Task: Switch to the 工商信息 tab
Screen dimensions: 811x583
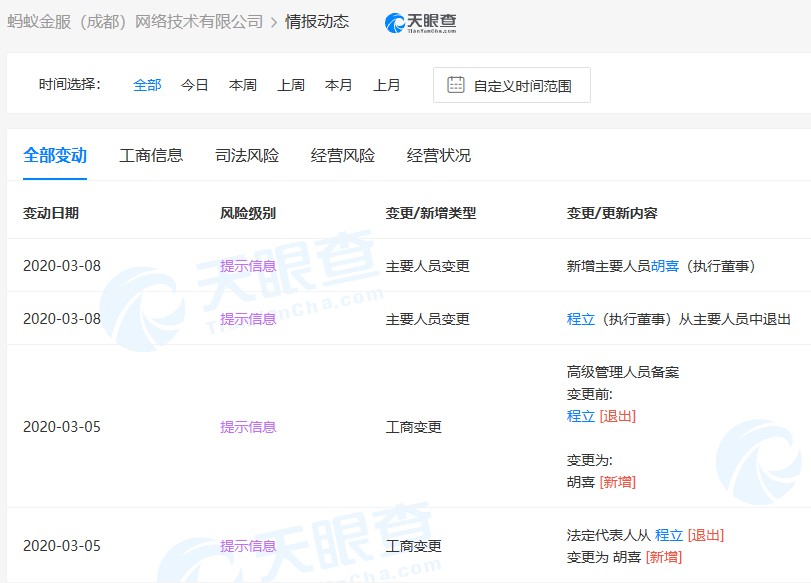Action: point(151,155)
